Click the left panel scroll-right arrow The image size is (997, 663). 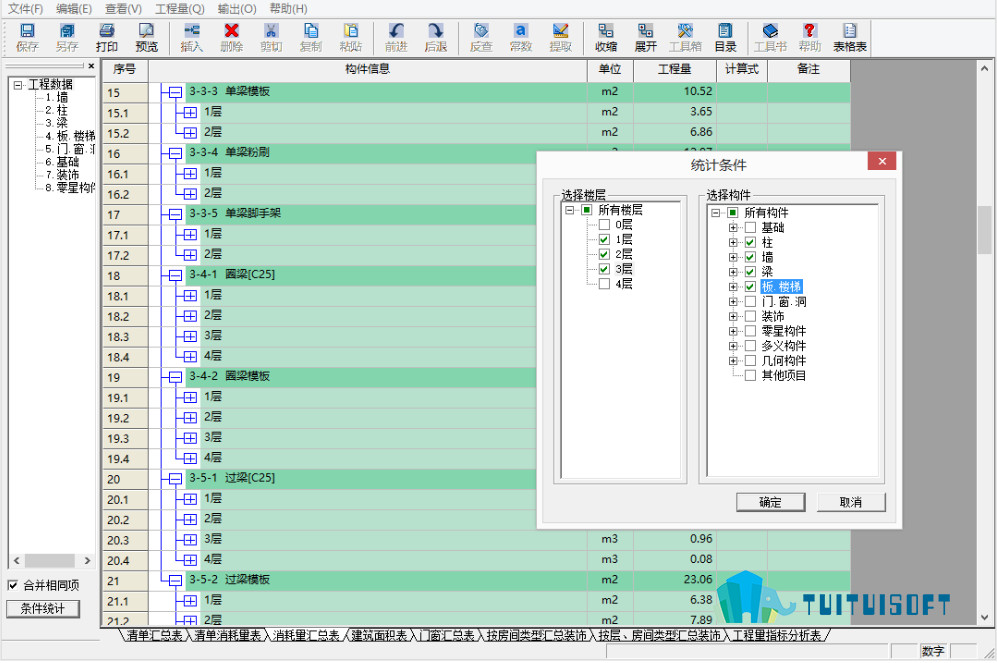tap(87, 561)
